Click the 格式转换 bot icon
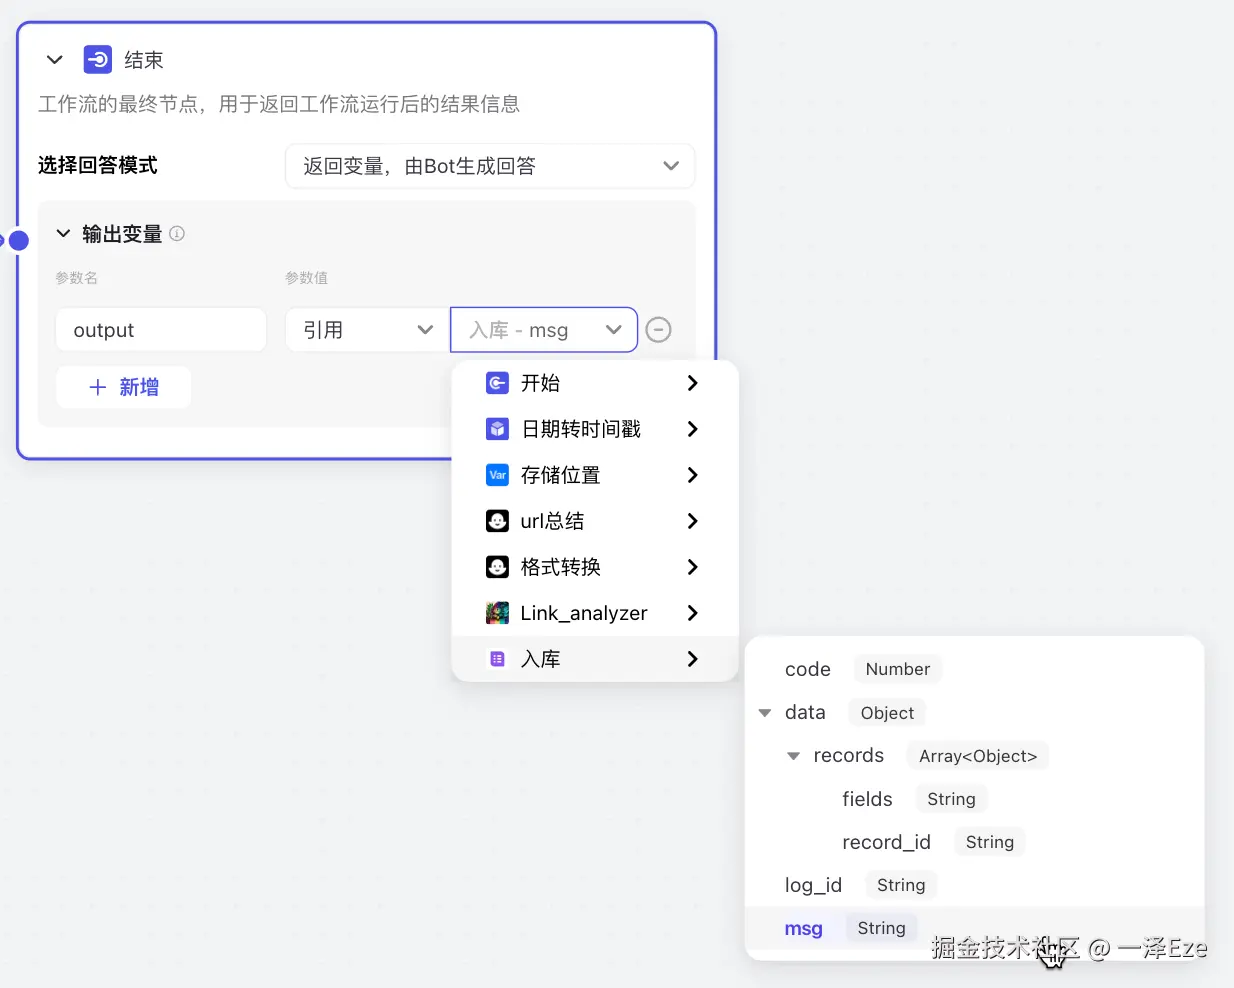 coord(497,567)
